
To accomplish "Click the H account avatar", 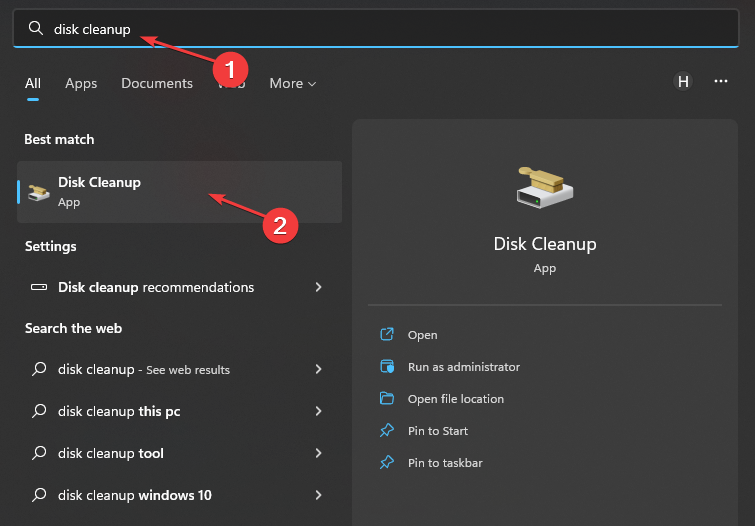I will pos(683,81).
